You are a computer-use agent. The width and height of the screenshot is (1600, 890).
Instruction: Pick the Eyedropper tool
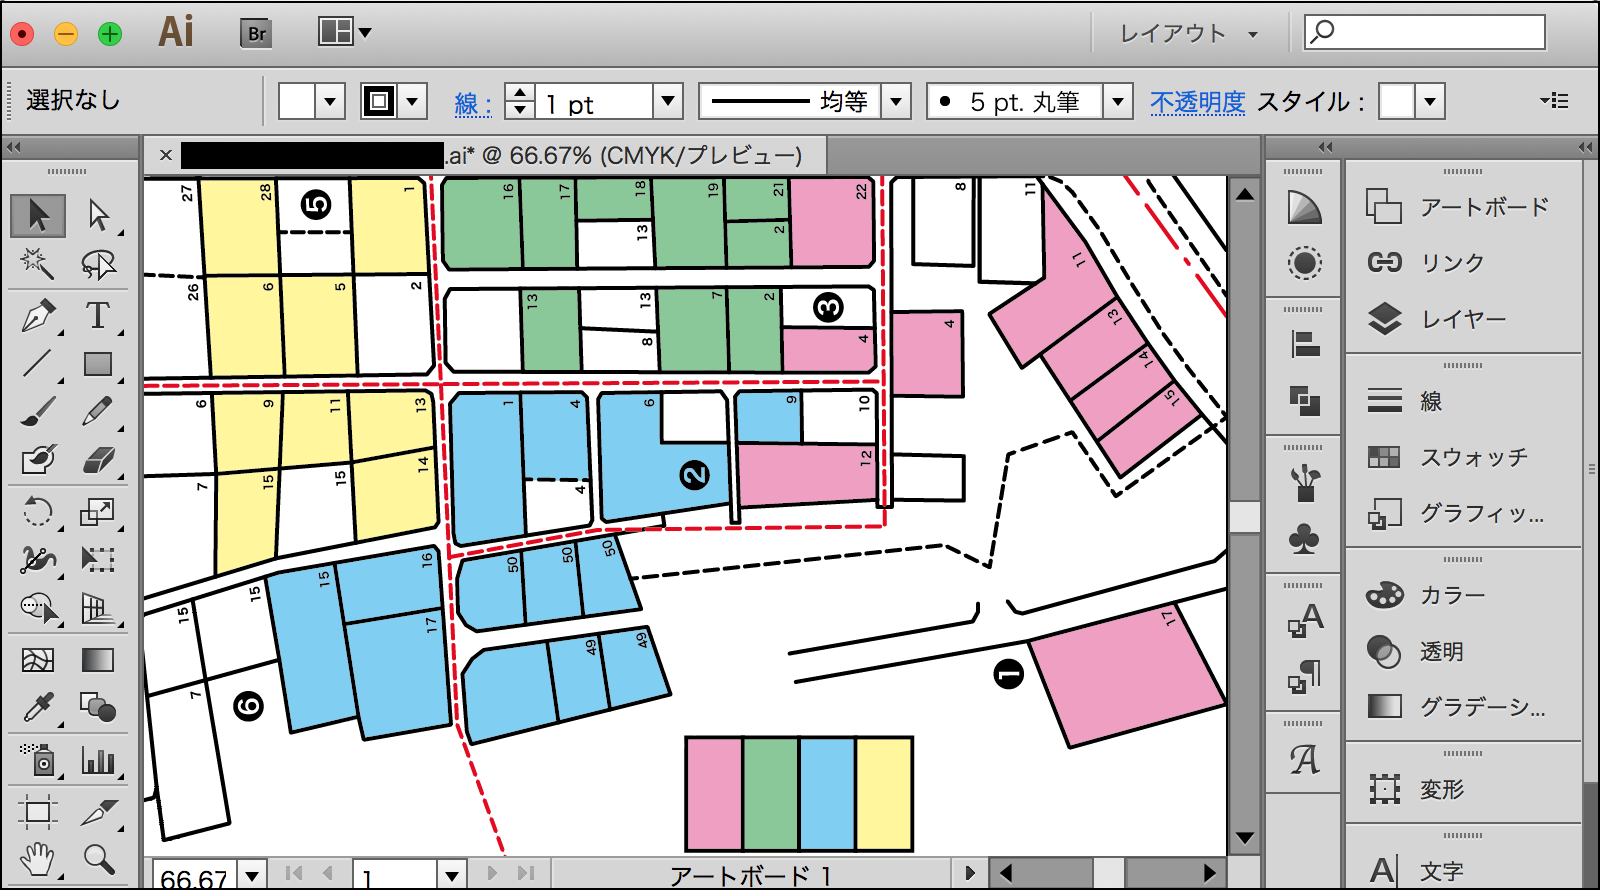(38, 708)
